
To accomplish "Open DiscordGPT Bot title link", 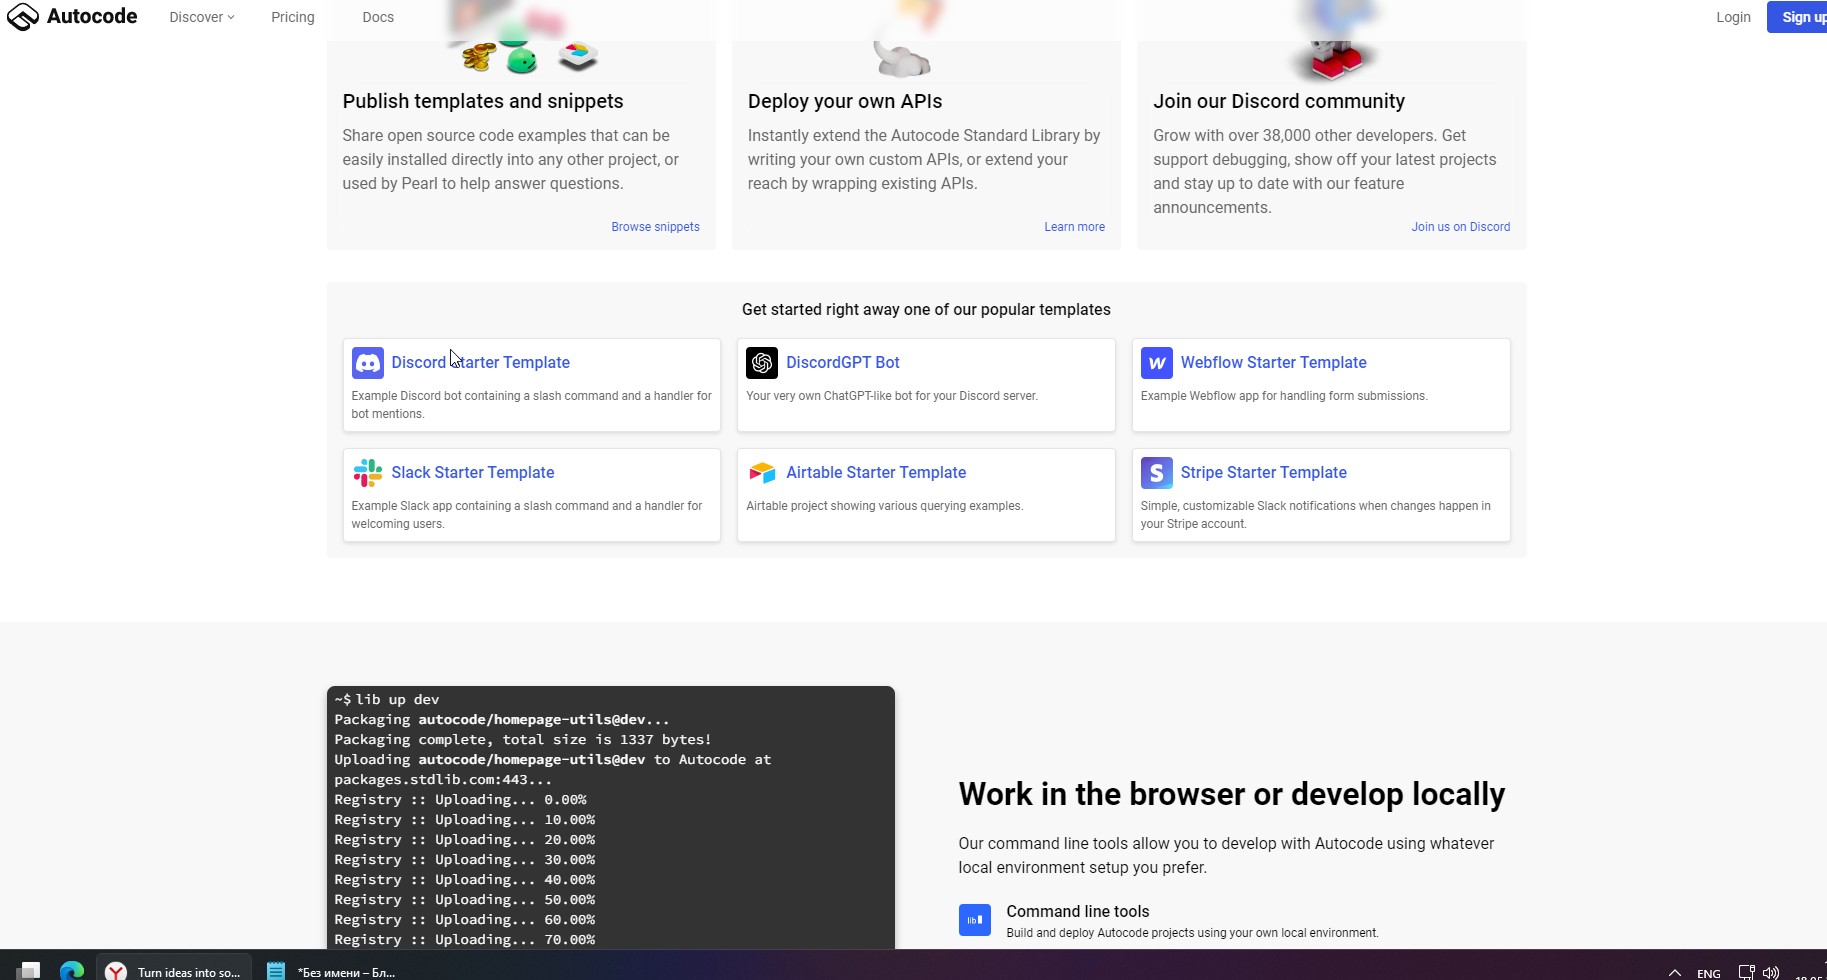I will 843,362.
